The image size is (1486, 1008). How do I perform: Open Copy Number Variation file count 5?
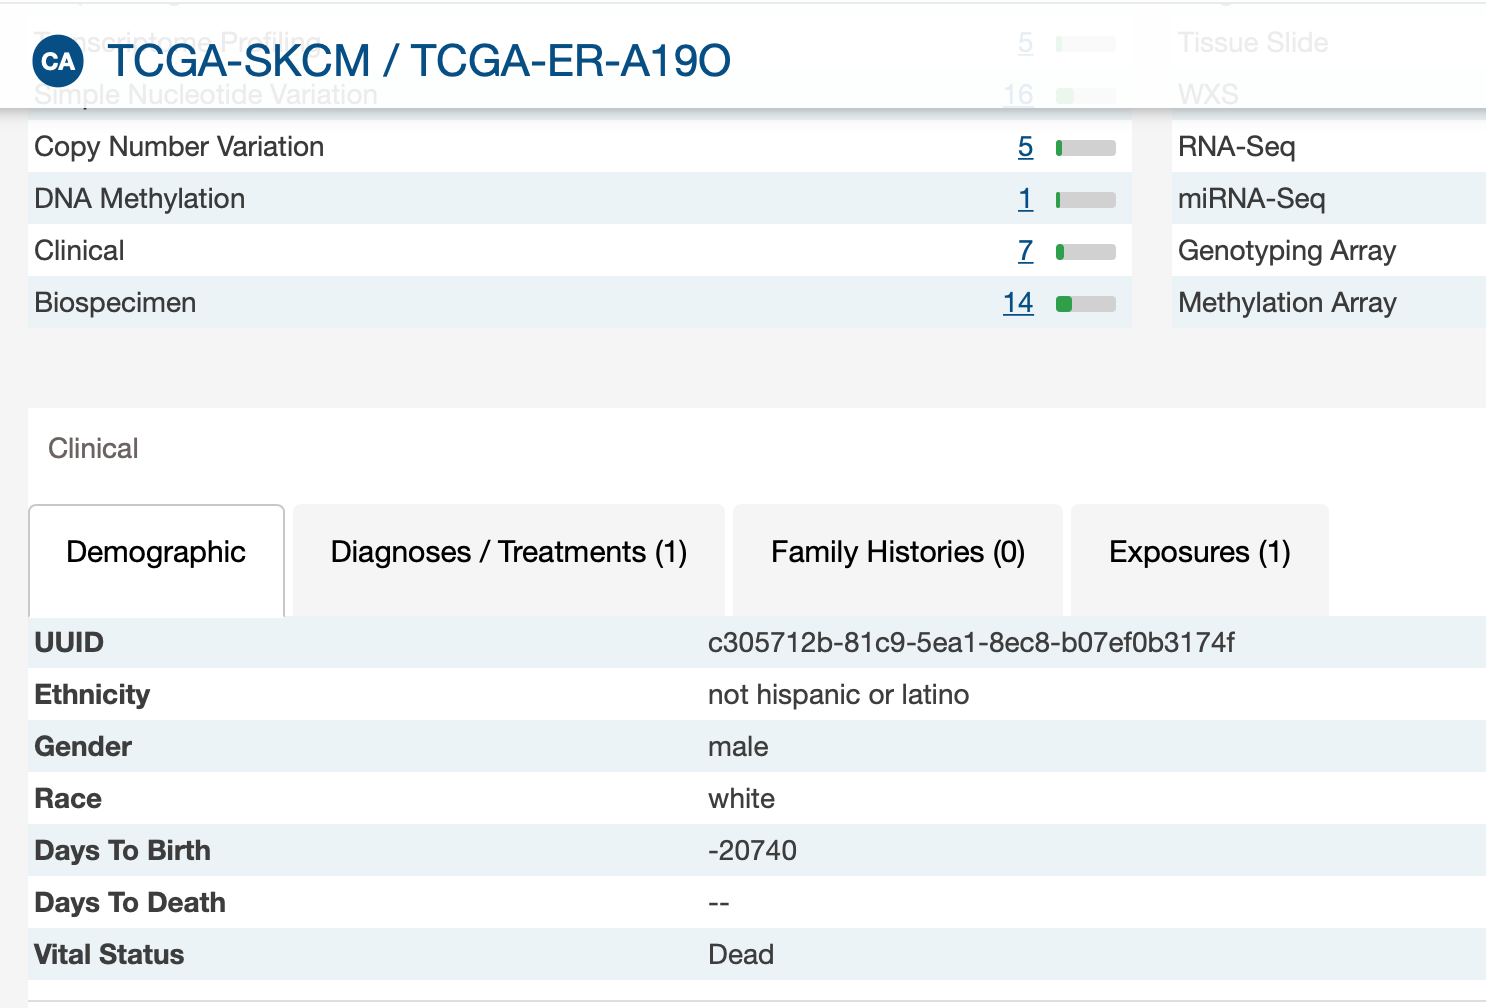(1025, 147)
